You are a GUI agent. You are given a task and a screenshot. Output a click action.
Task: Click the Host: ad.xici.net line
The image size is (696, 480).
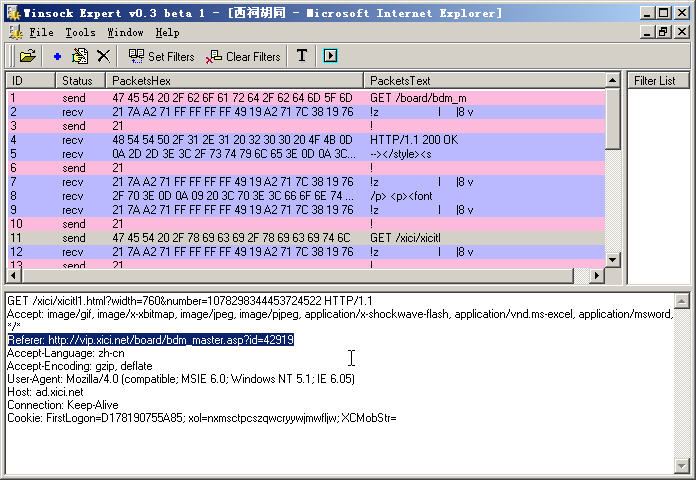click(x=45, y=392)
